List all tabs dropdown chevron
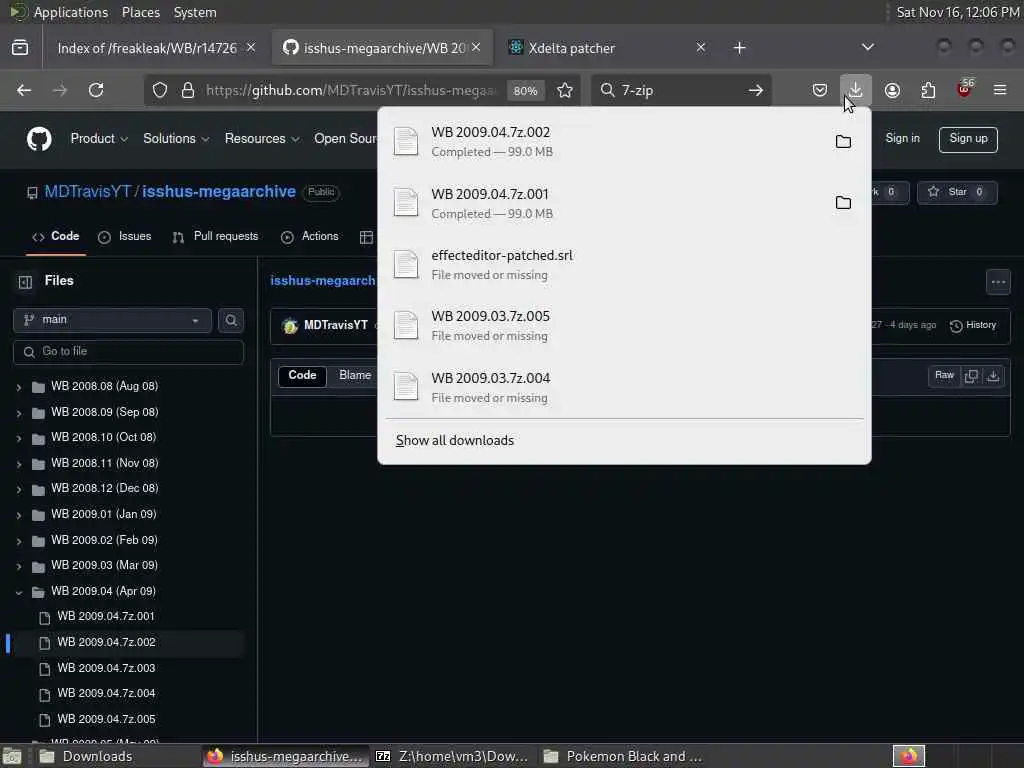Screen dimensions: 1024x768 coord(867,48)
